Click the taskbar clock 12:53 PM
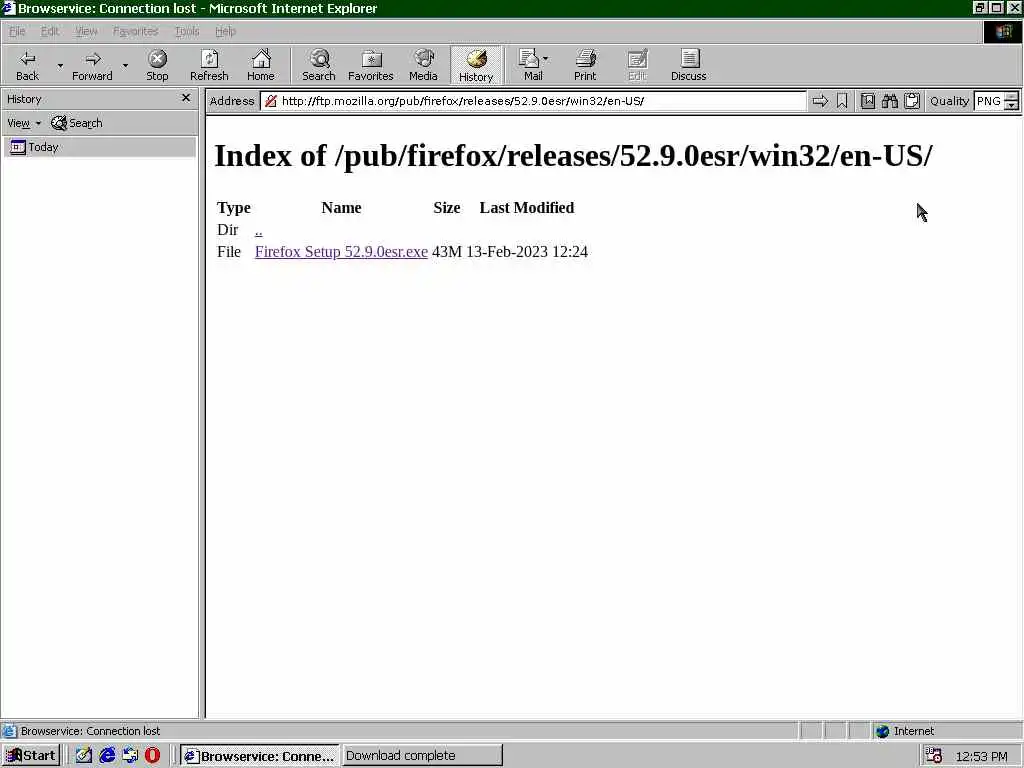The width and height of the screenshot is (1024, 768). click(982, 756)
